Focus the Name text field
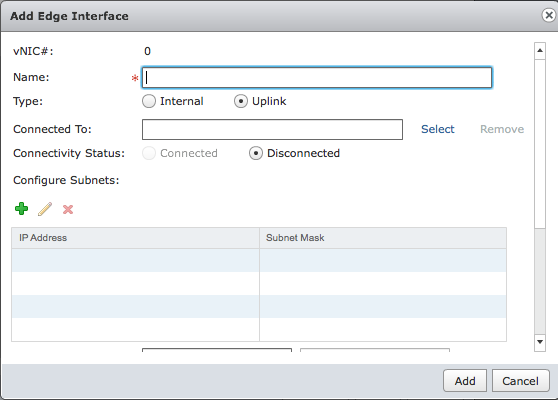The width and height of the screenshot is (558, 400). tap(317, 78)
